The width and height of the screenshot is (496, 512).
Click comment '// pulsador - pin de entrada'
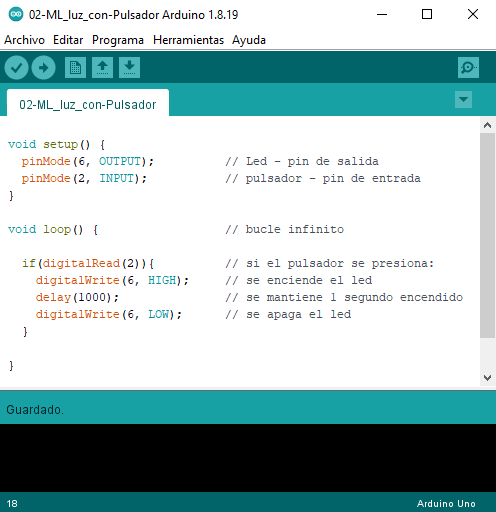(x=323, y=178)
